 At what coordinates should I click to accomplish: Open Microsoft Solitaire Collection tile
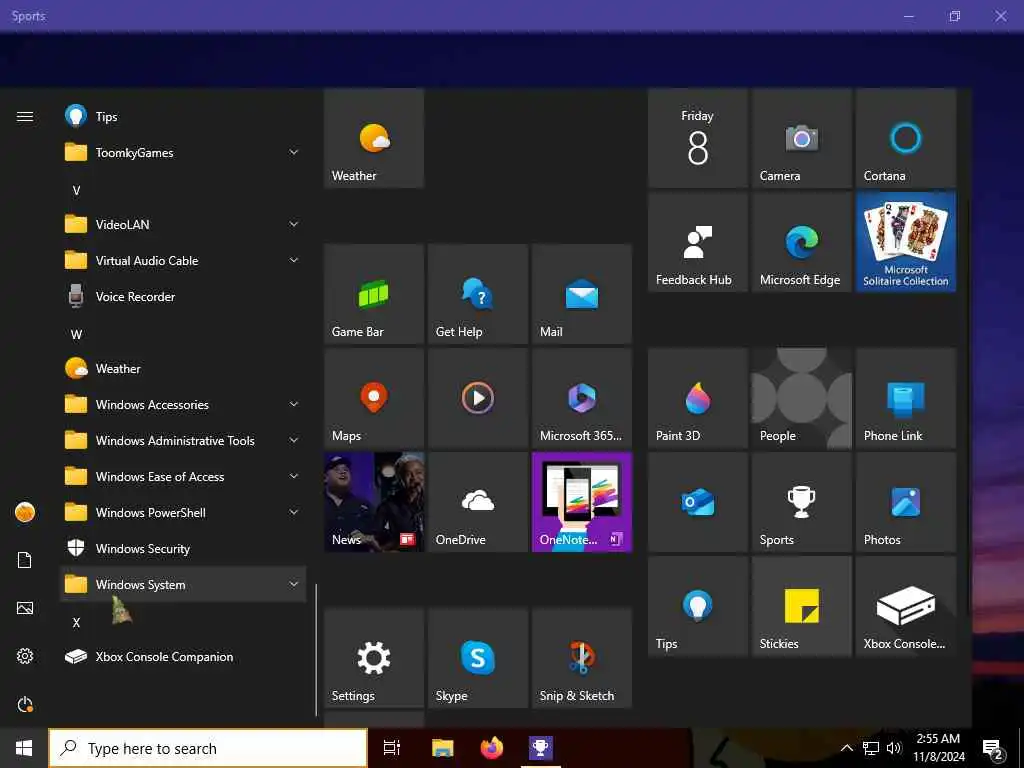click(x=906, y=242)
